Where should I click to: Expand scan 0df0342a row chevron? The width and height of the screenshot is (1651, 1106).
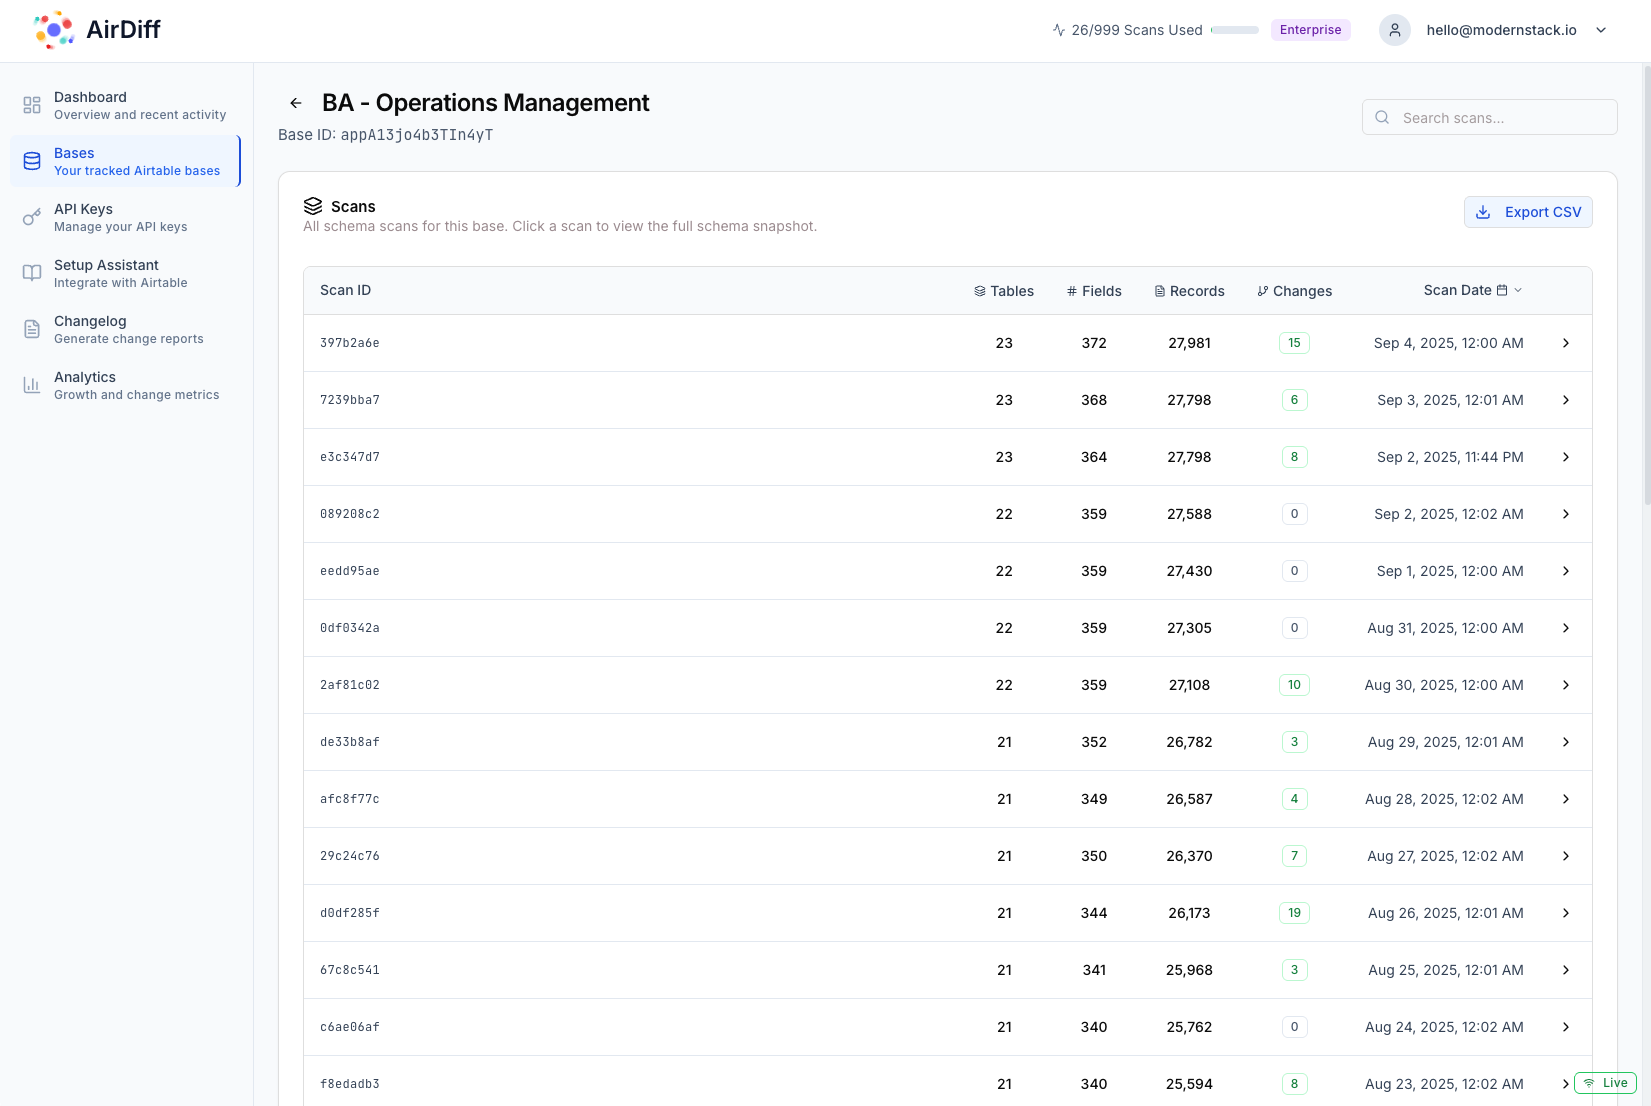click(1566, 628)
